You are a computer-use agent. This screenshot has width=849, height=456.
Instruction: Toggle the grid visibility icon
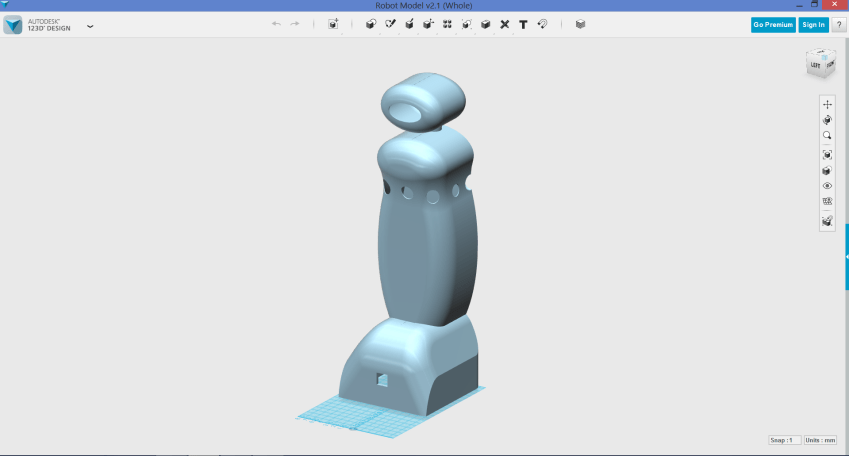(x=827, y=201)
